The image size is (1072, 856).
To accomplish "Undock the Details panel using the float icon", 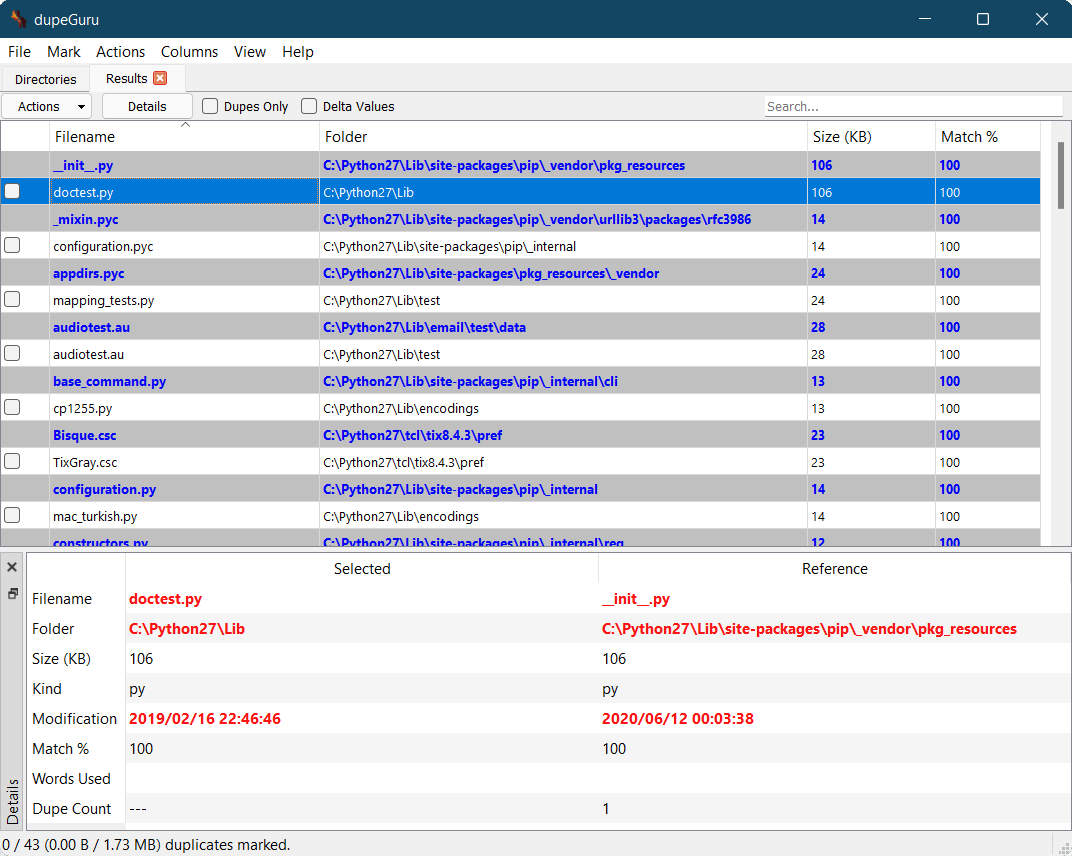I will coord(12,593).
